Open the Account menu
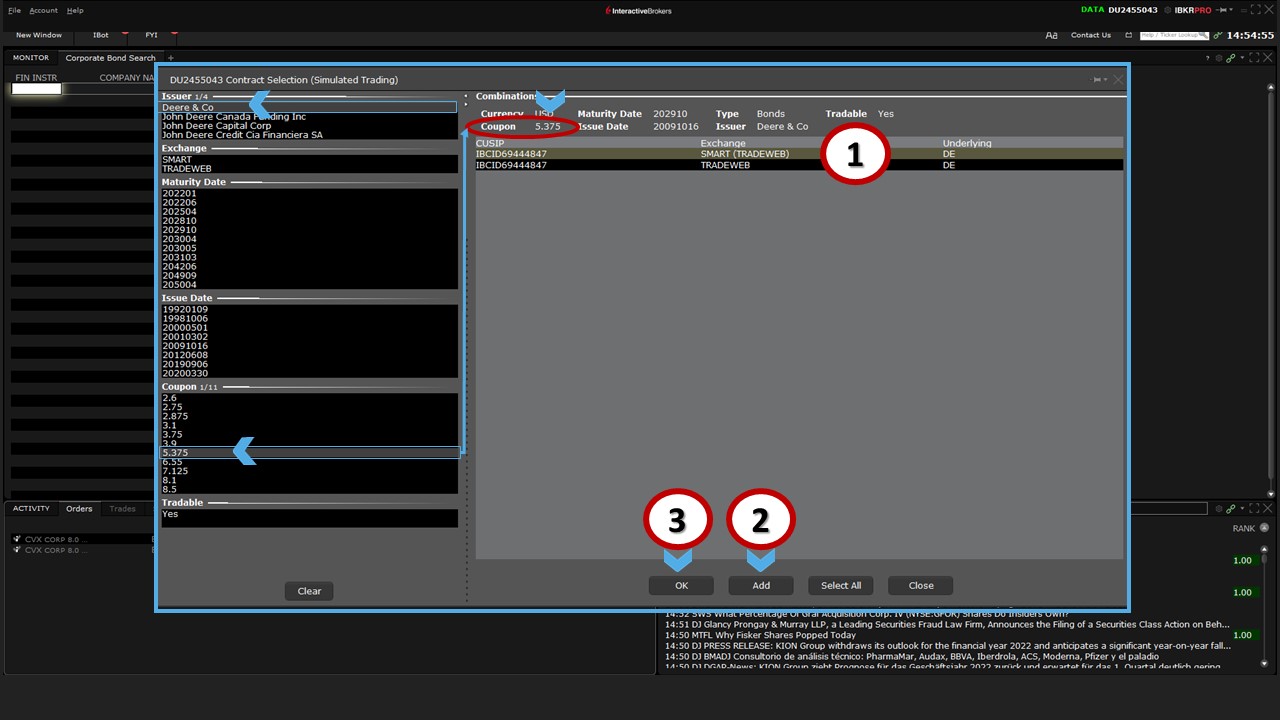The image size is (1280, 720). click(x=43, y=10)
